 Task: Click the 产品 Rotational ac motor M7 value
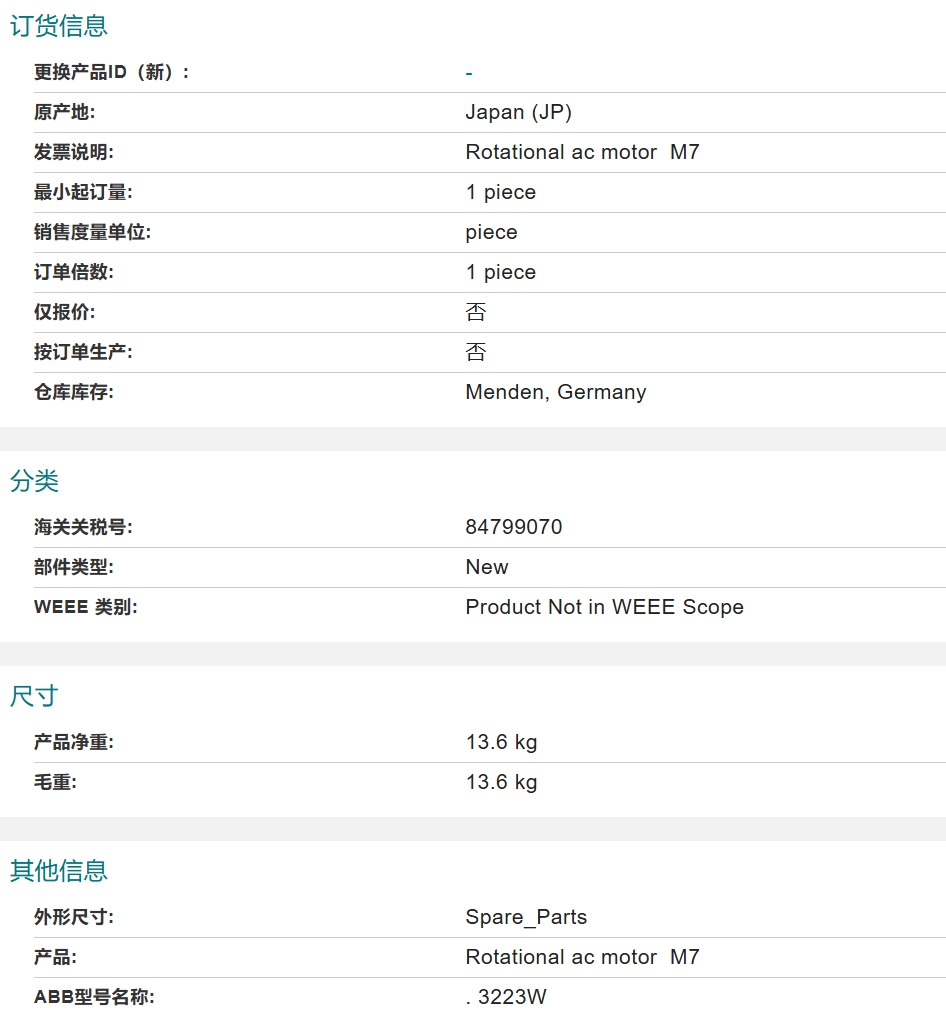click(x=582, y=957)
